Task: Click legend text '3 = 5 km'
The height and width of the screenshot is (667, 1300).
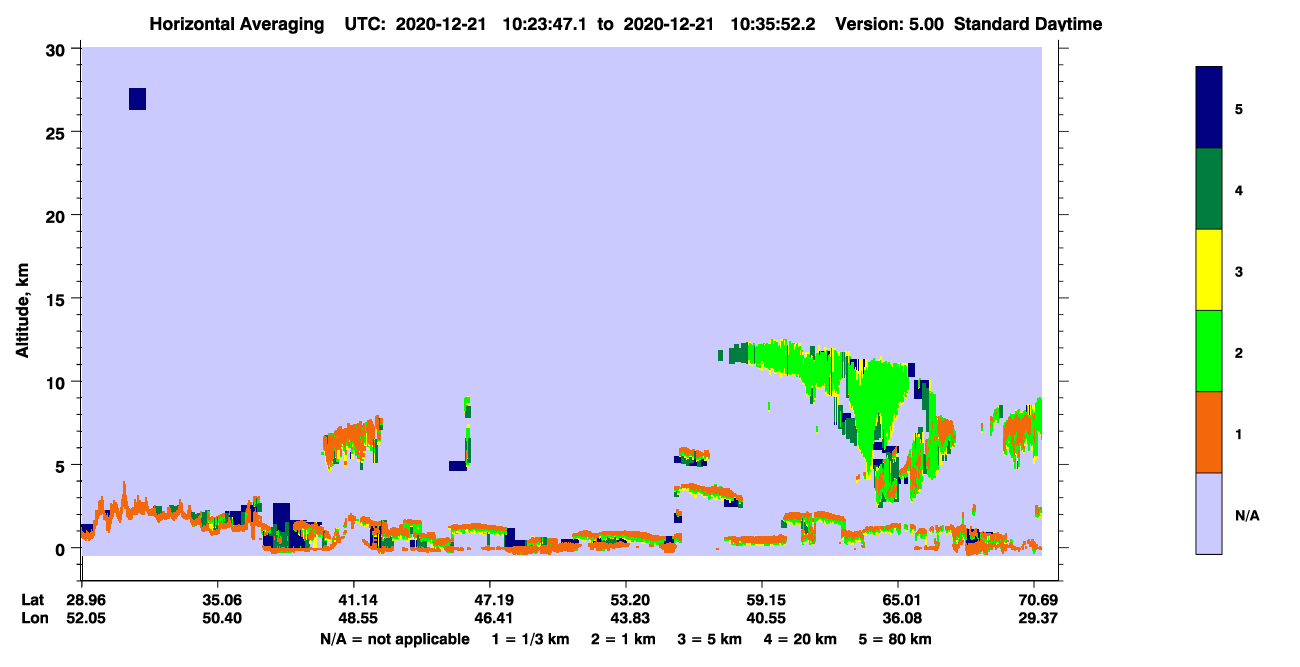Action: point(709,639)
